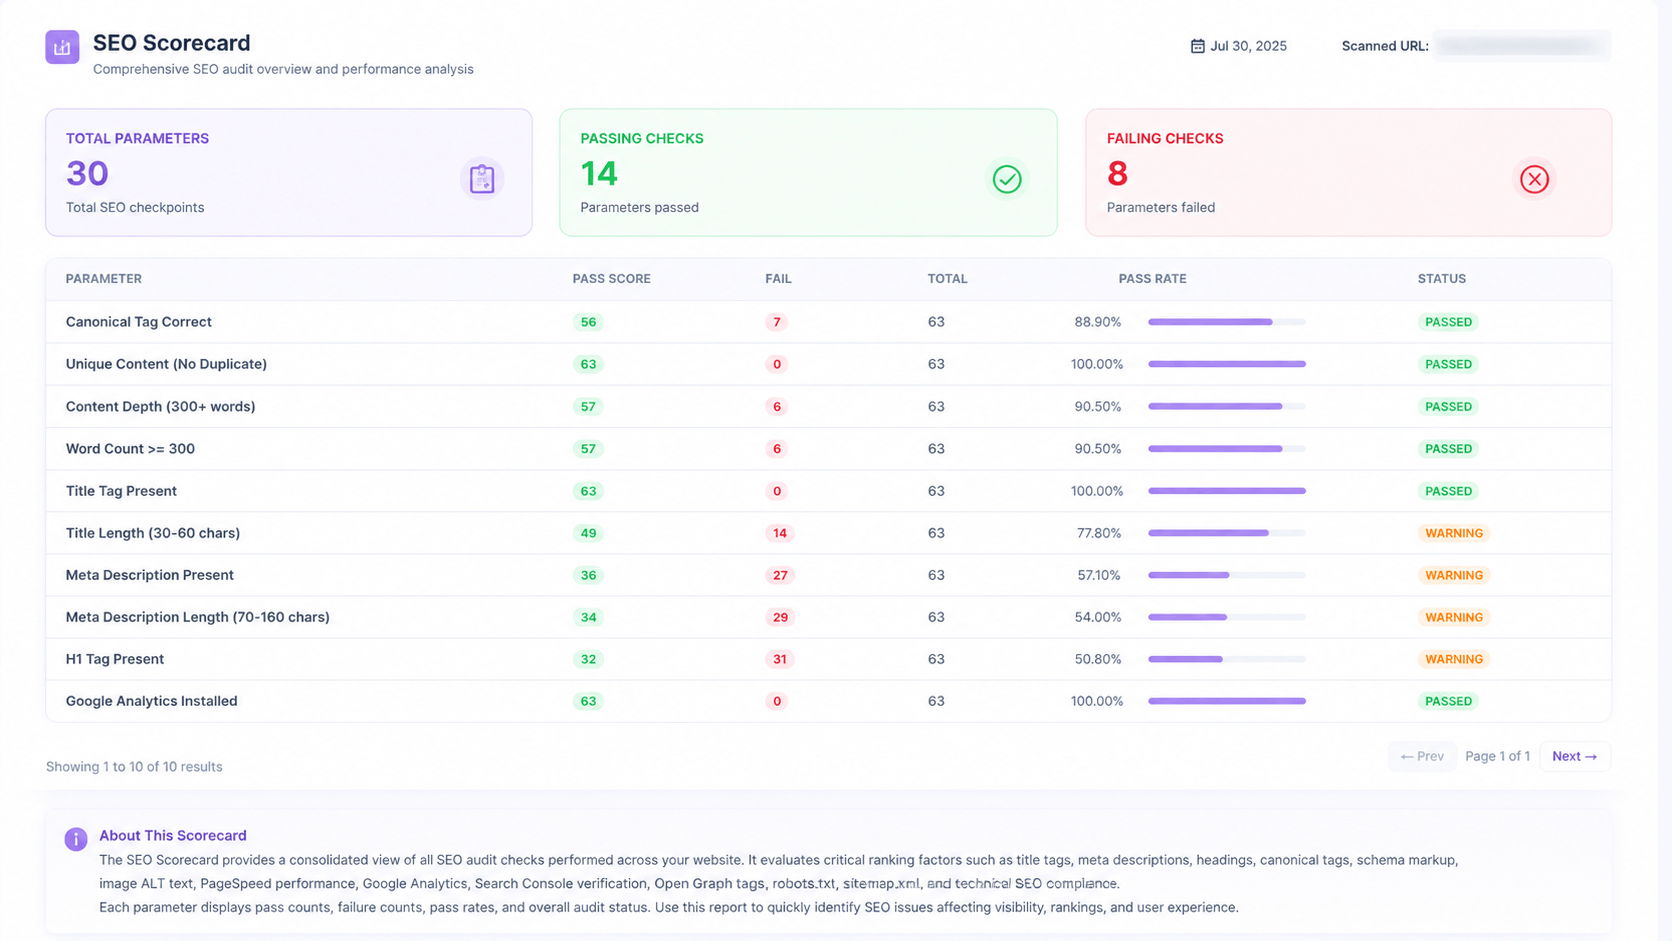1672x941 pixels.
Task: Select the Content Depth (300+ words) row name
Action: (x=160, y=406)
